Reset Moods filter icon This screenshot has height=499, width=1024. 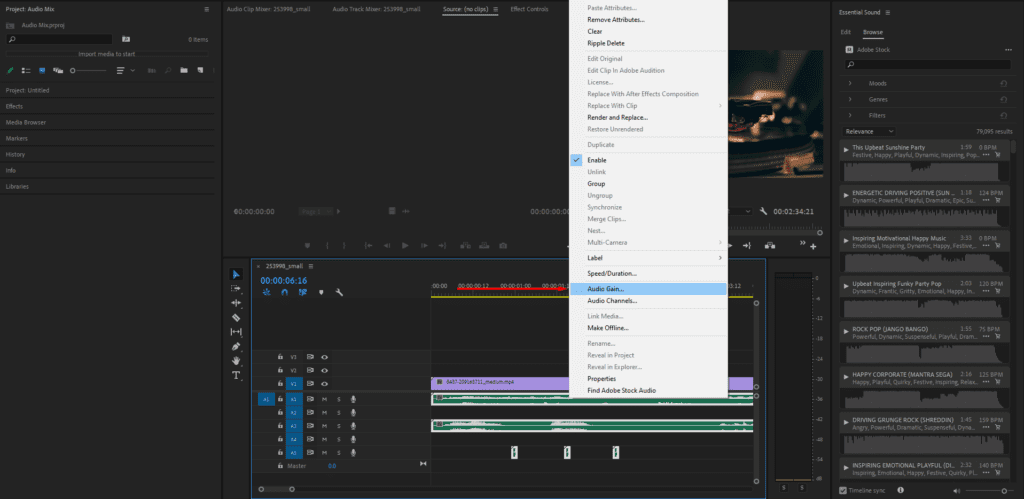tap(1004, 84)
